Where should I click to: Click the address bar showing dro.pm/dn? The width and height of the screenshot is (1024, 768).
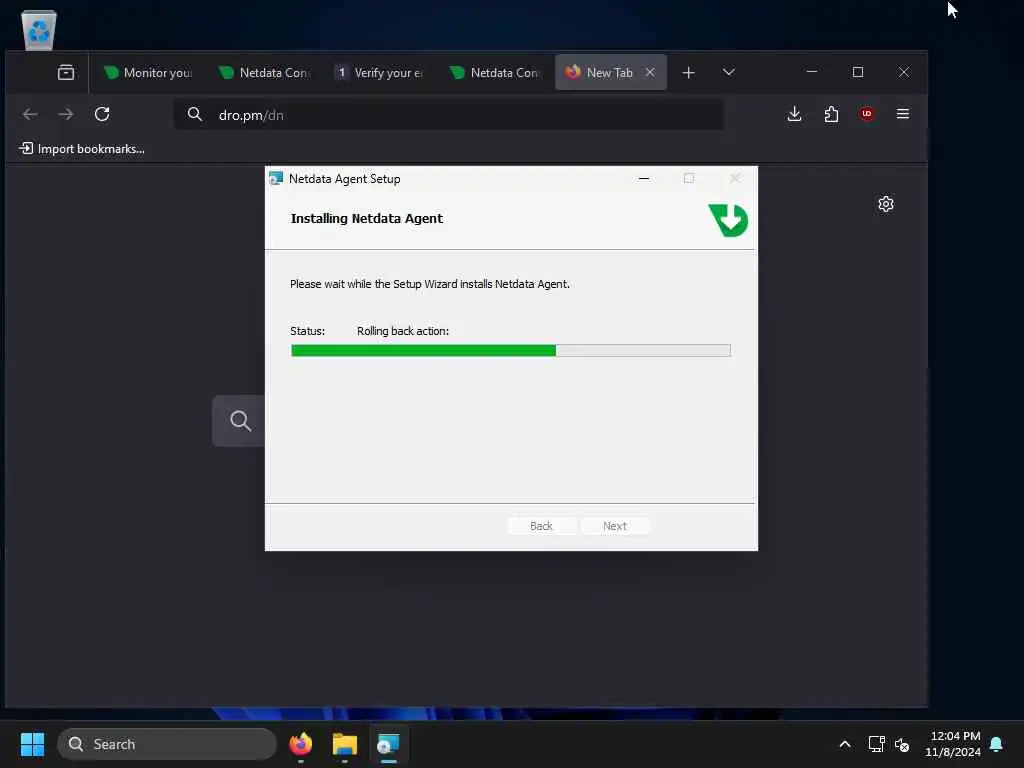(449, 115)
